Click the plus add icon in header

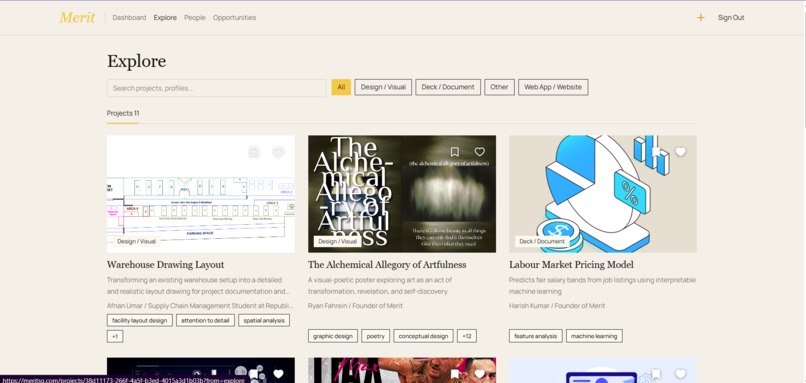(x=701, y=17)
